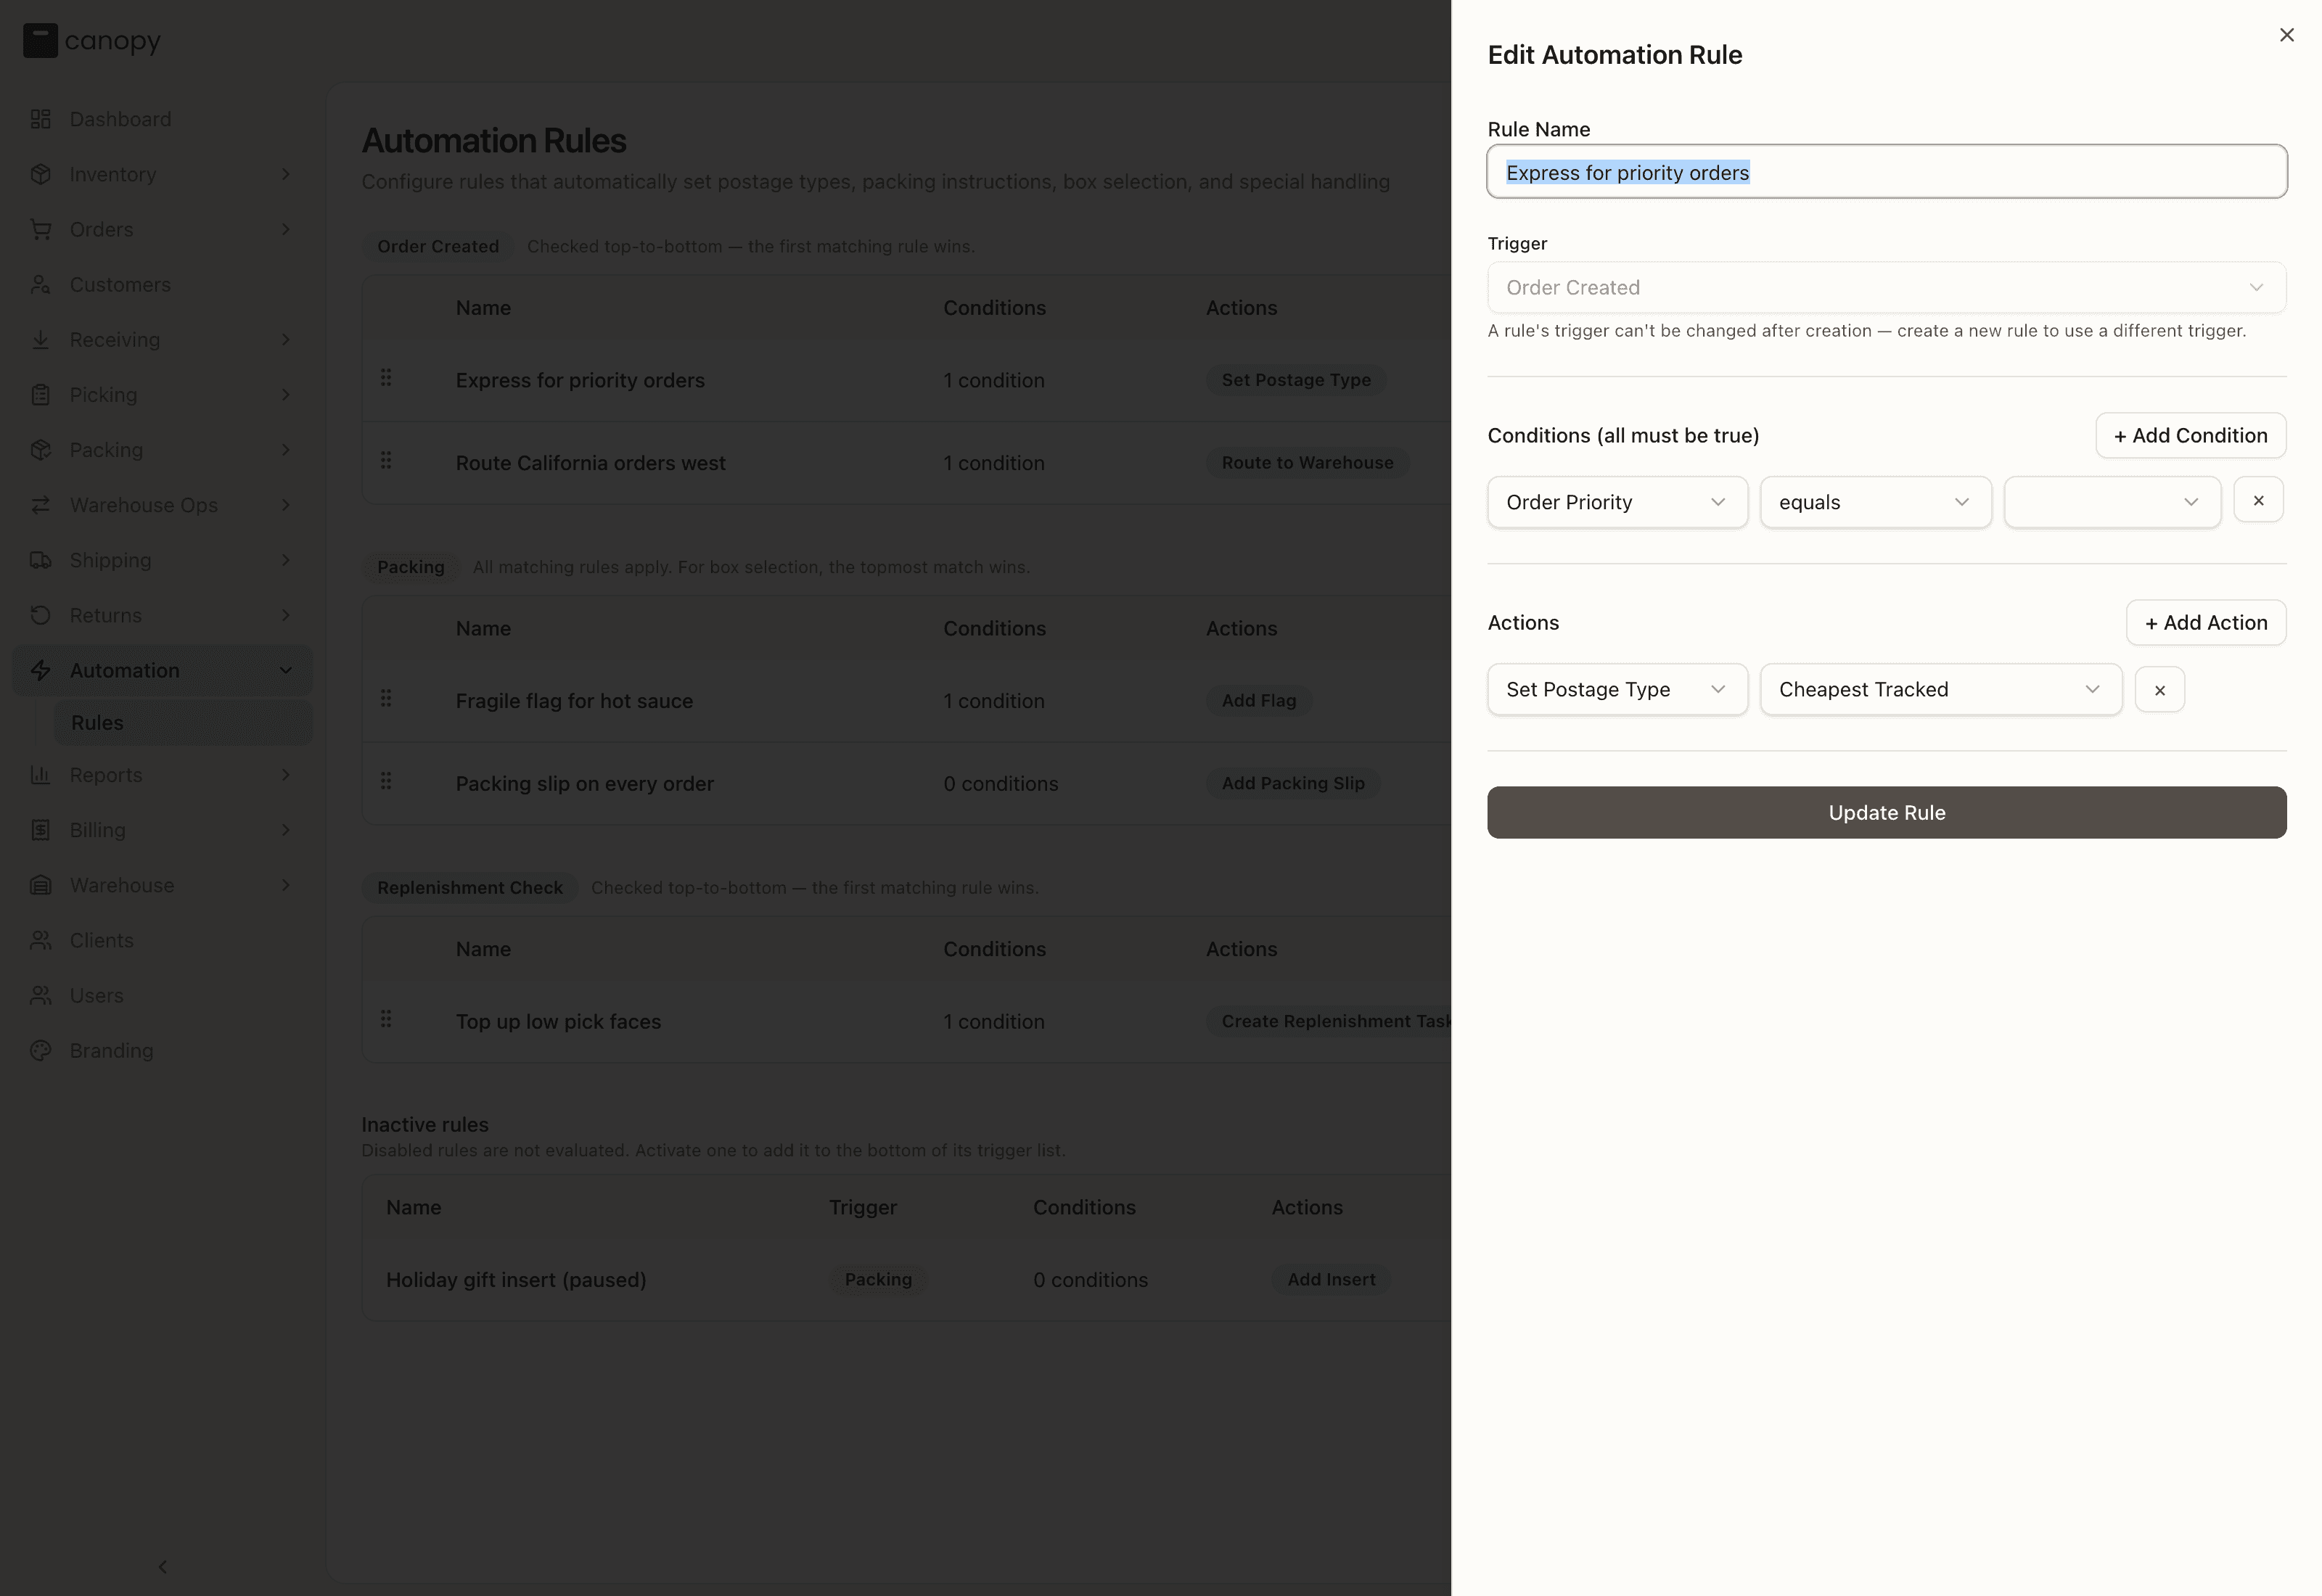Viewport: 2322px width, 1596px height.
Task: Click the Branding palette icon
Action: pyautogui.click(x=41, y=1050)
